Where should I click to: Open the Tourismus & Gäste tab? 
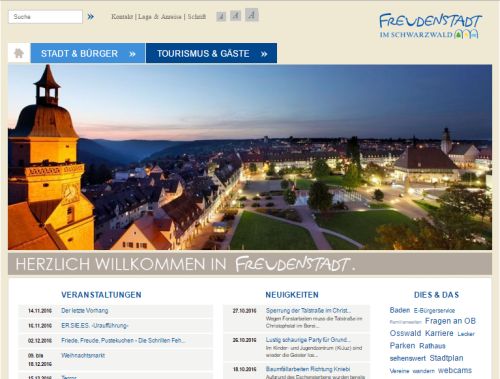pyautogui.click(x=211, y=53)
